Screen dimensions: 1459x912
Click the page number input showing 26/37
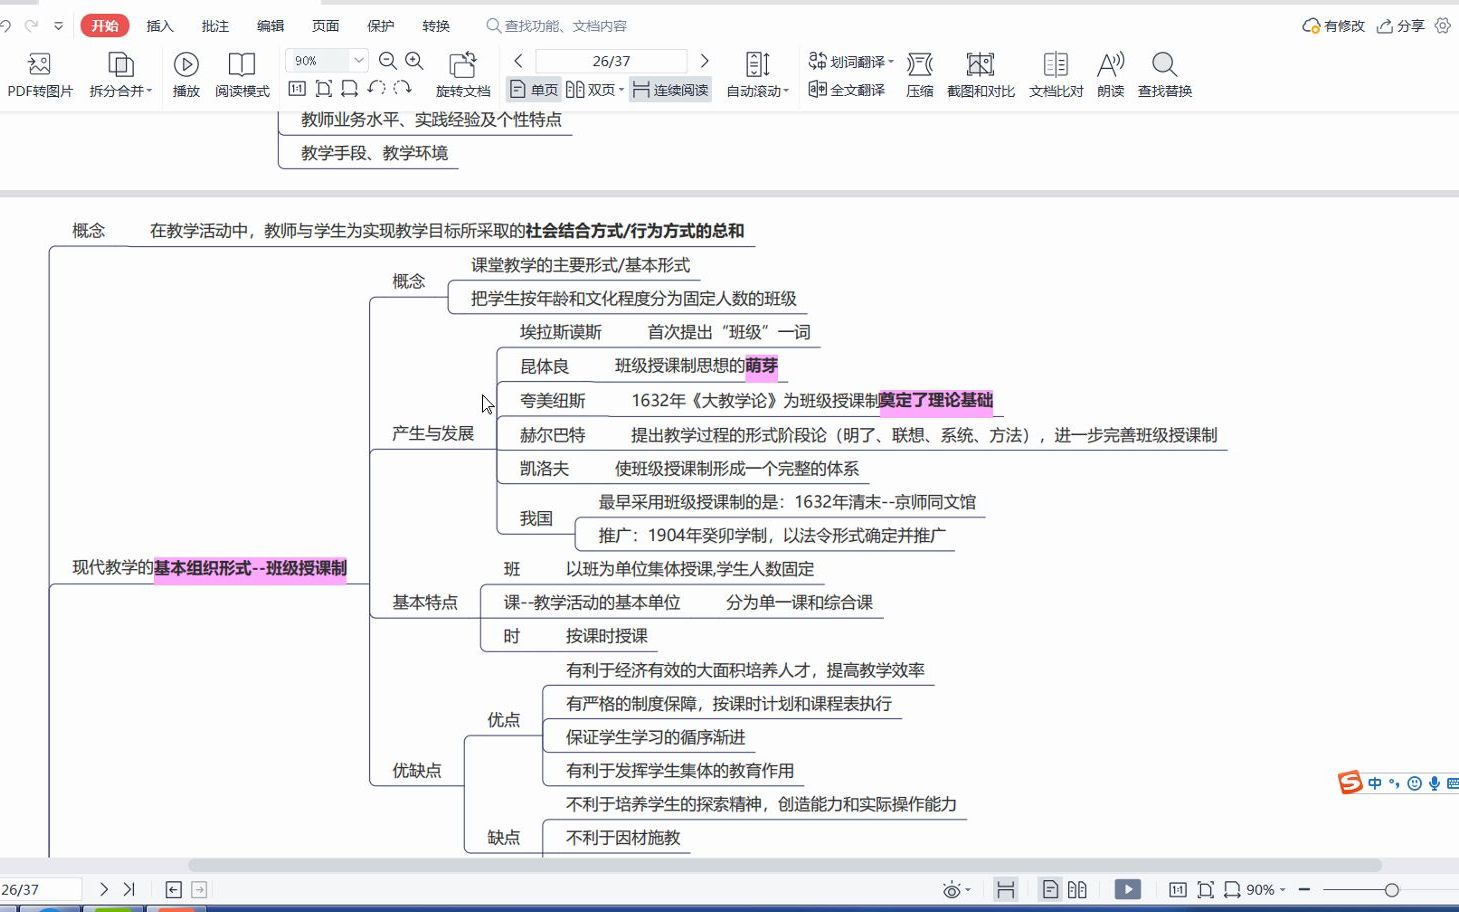coord(611,60)
